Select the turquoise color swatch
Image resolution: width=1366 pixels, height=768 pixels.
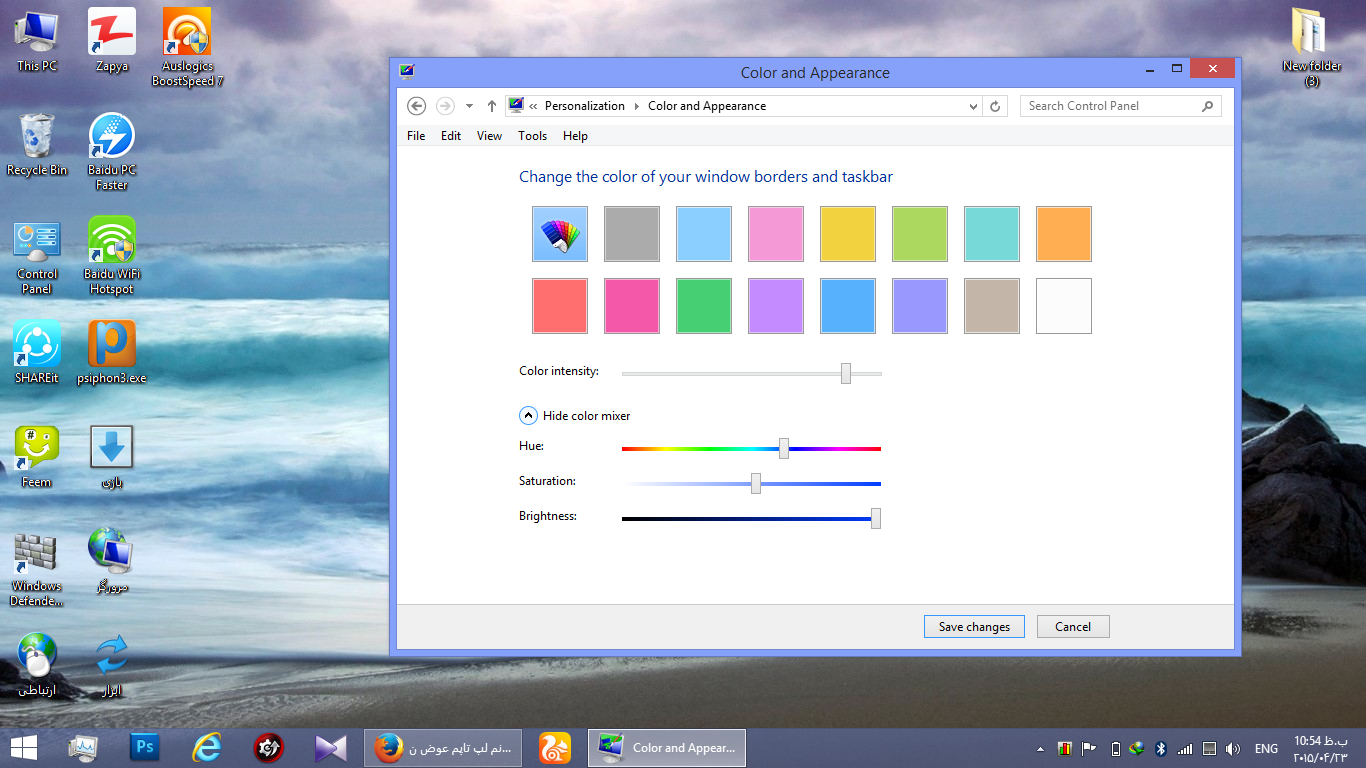tap(992, 234)
